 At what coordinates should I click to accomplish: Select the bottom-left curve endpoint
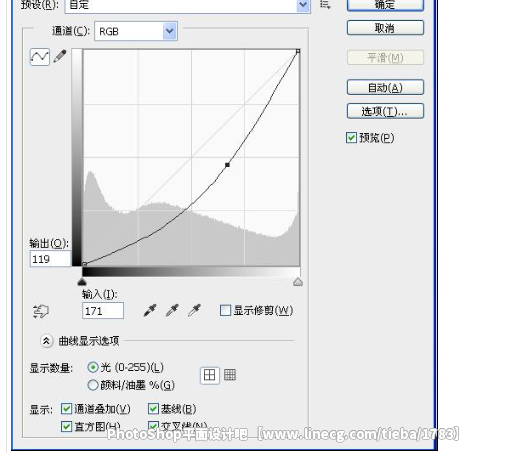point(84,264)
